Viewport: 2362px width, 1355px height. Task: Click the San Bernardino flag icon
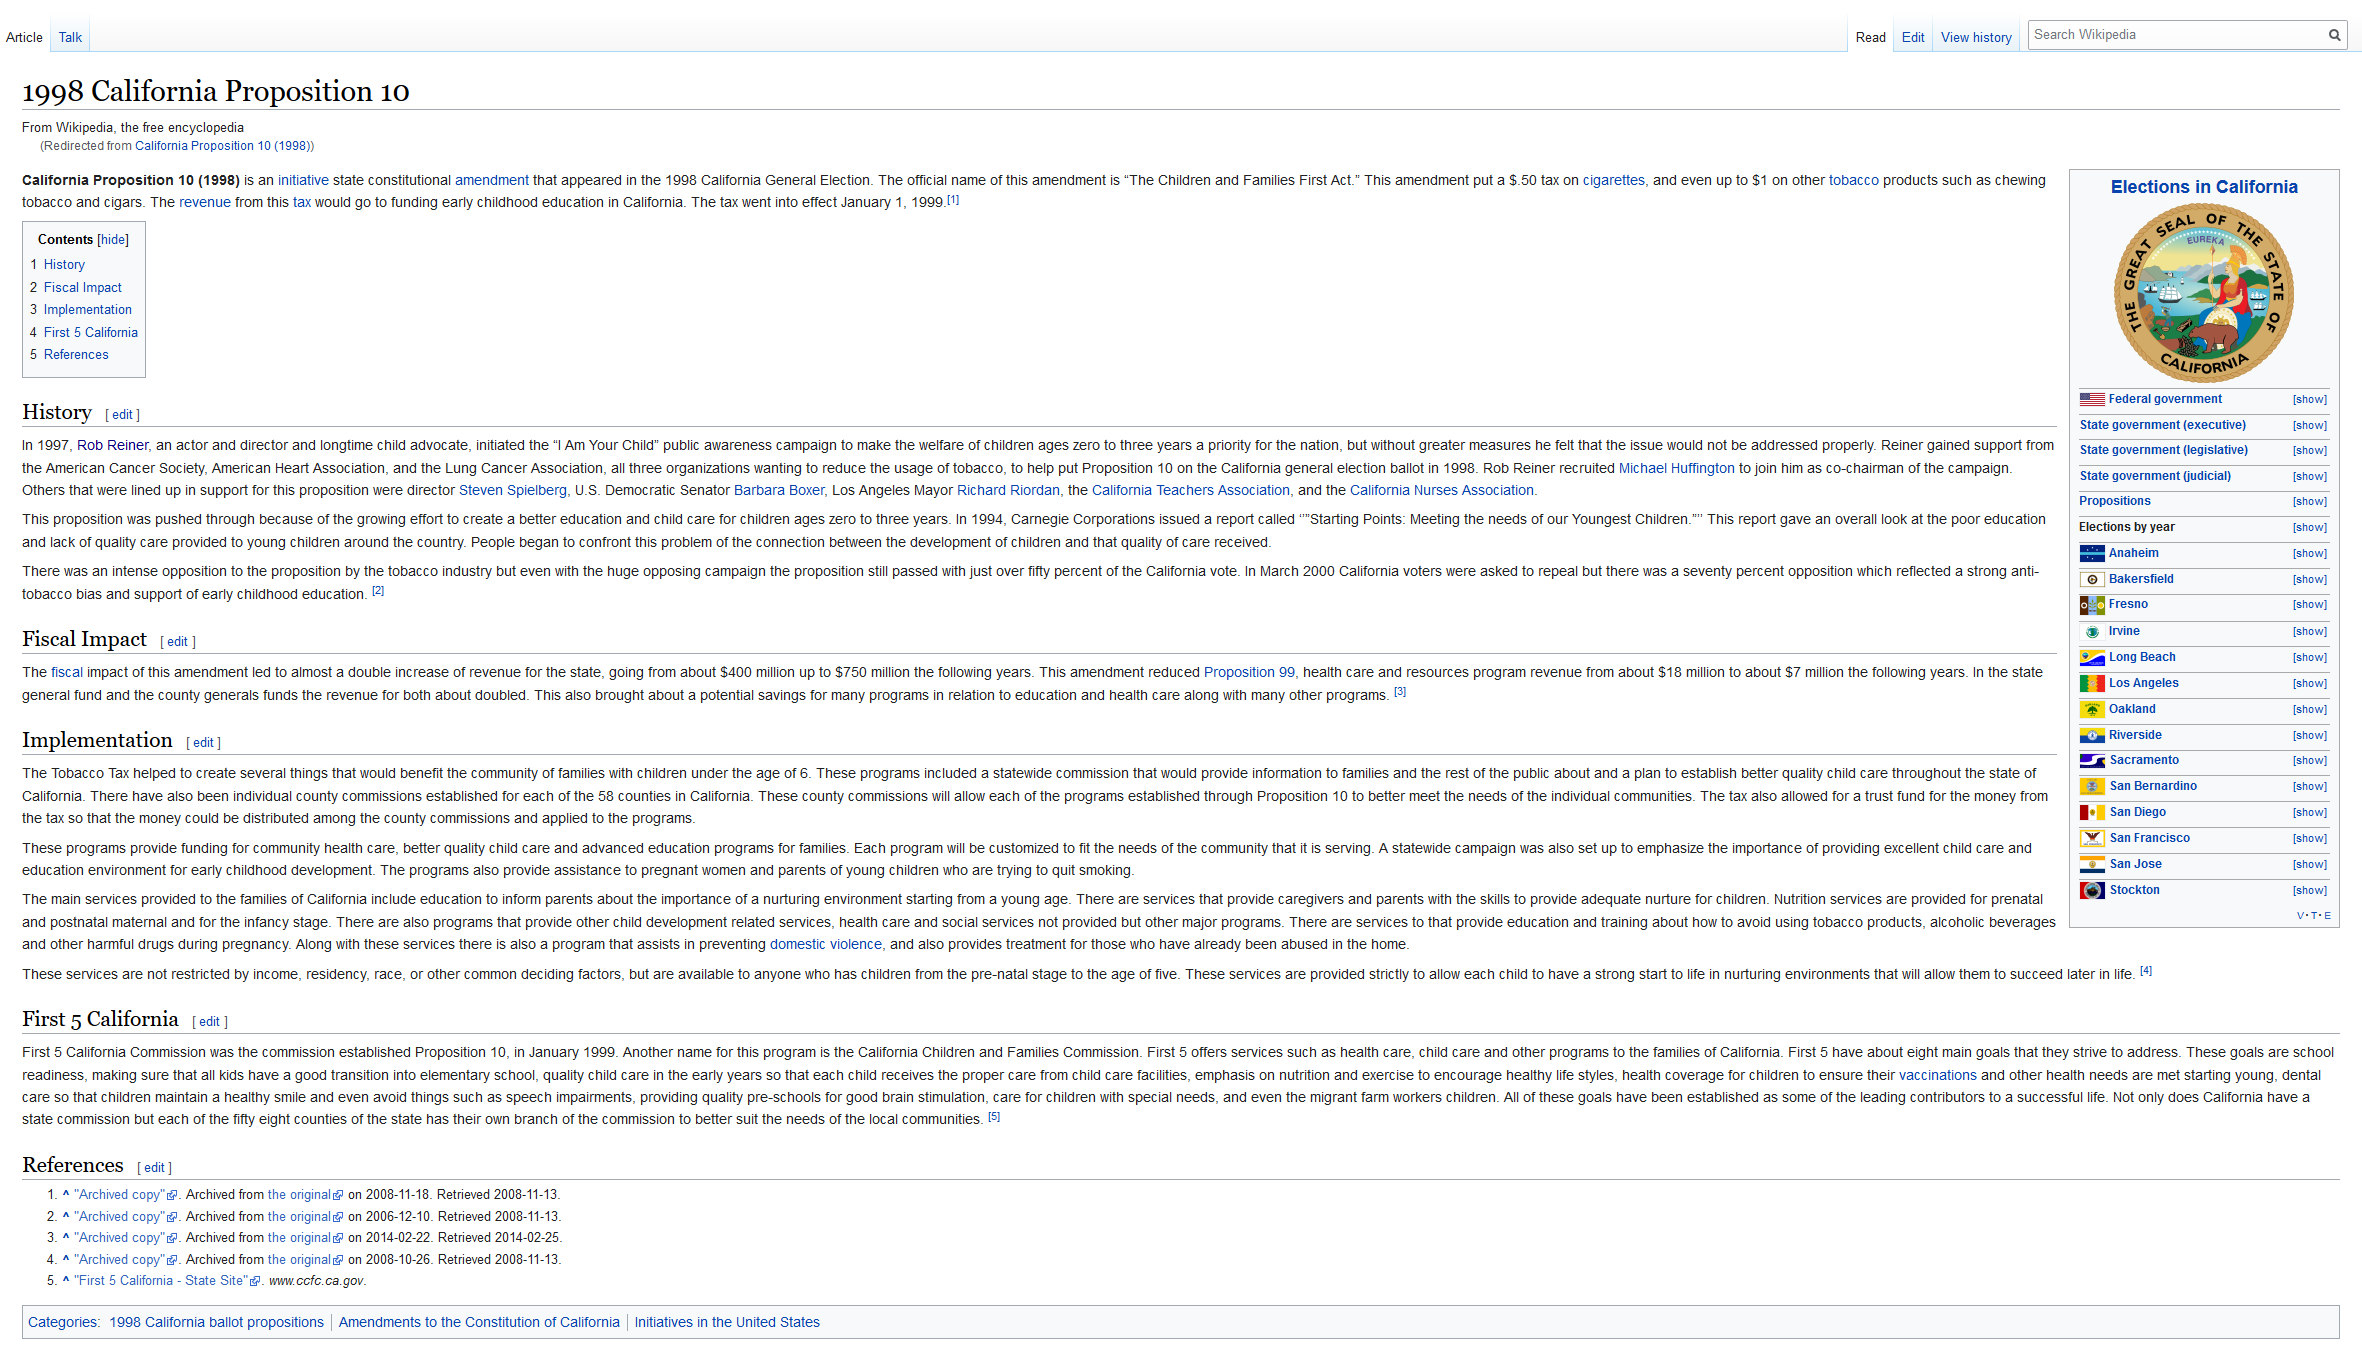(2092, 786)
